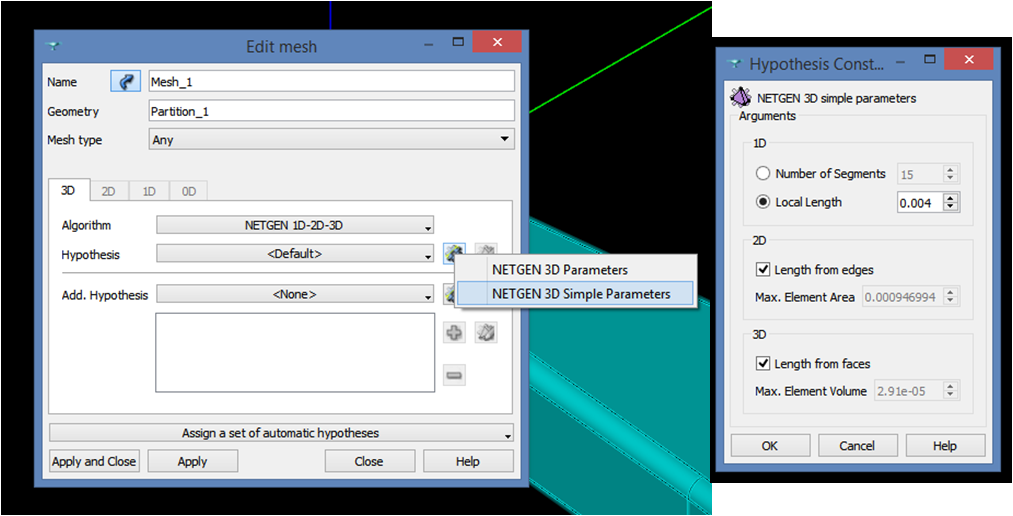Image resolution: width=1013 pixels, height=516 pixels.
Task: Click the Max. Element Area value field
Action: 903,297
